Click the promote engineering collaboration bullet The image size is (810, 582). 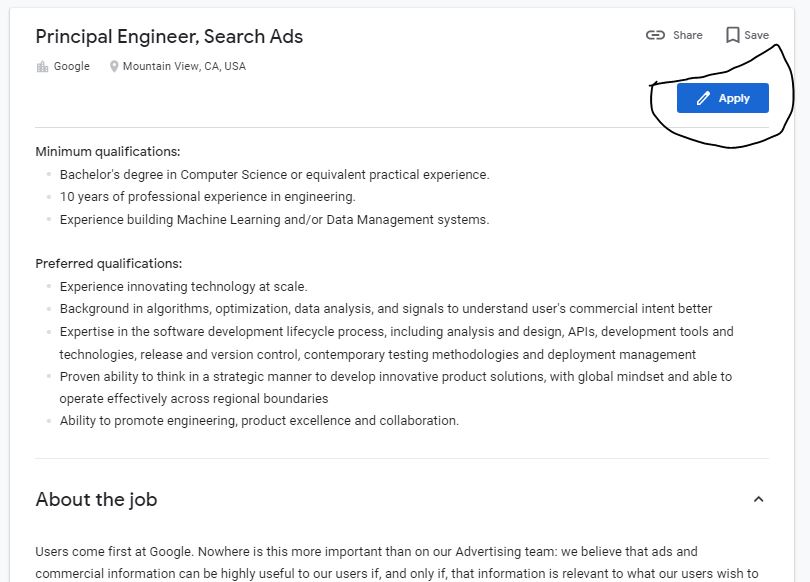click(259, 421)
